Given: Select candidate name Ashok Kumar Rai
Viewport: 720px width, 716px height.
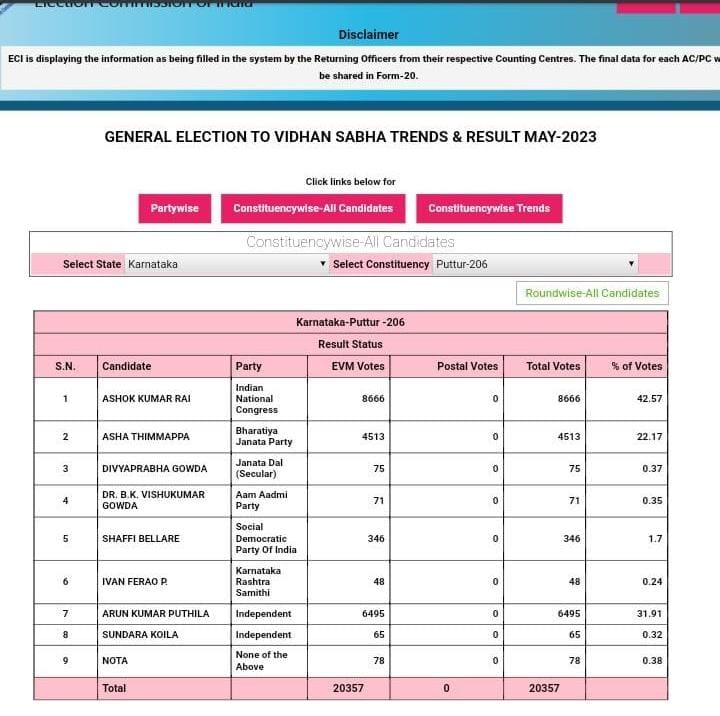Looking at the screenshot, I should [x=146, y=398].
